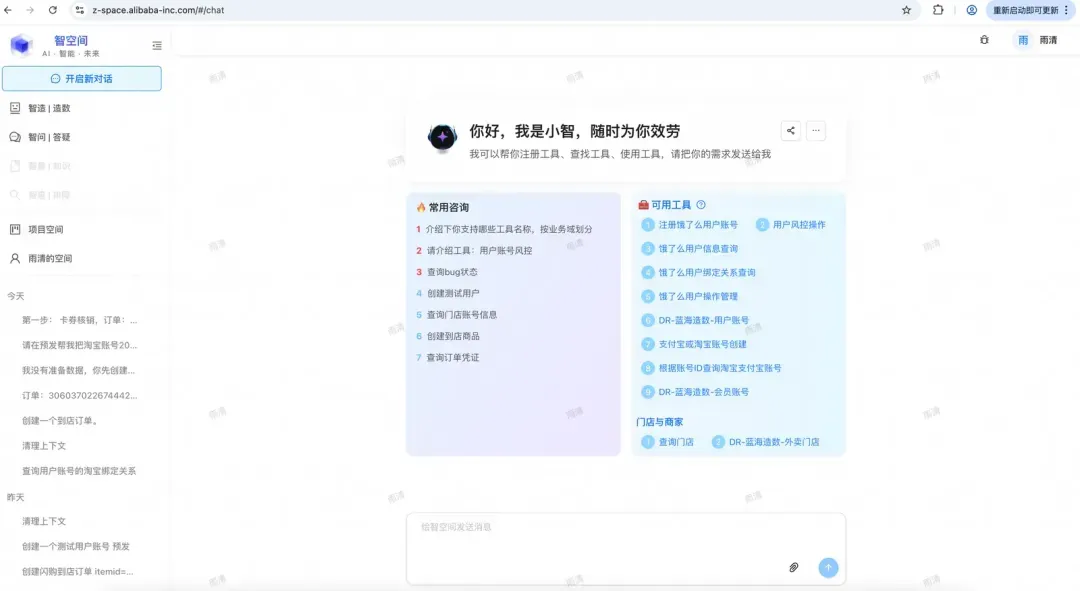Click the disabled document icon in the sidebar
This screenshot has width=1080, height=591.
coord(15,166)
